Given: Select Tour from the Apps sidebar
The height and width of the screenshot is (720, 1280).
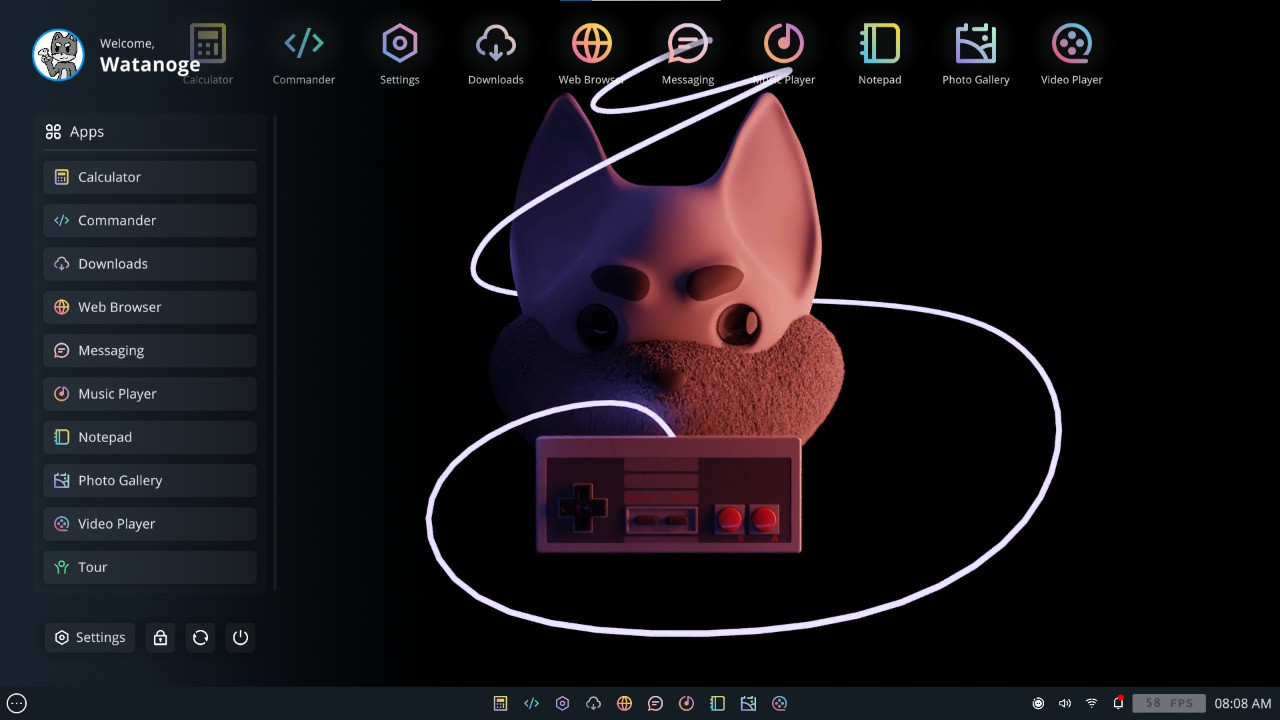Looking at the screenshot, I should (149, 567).
